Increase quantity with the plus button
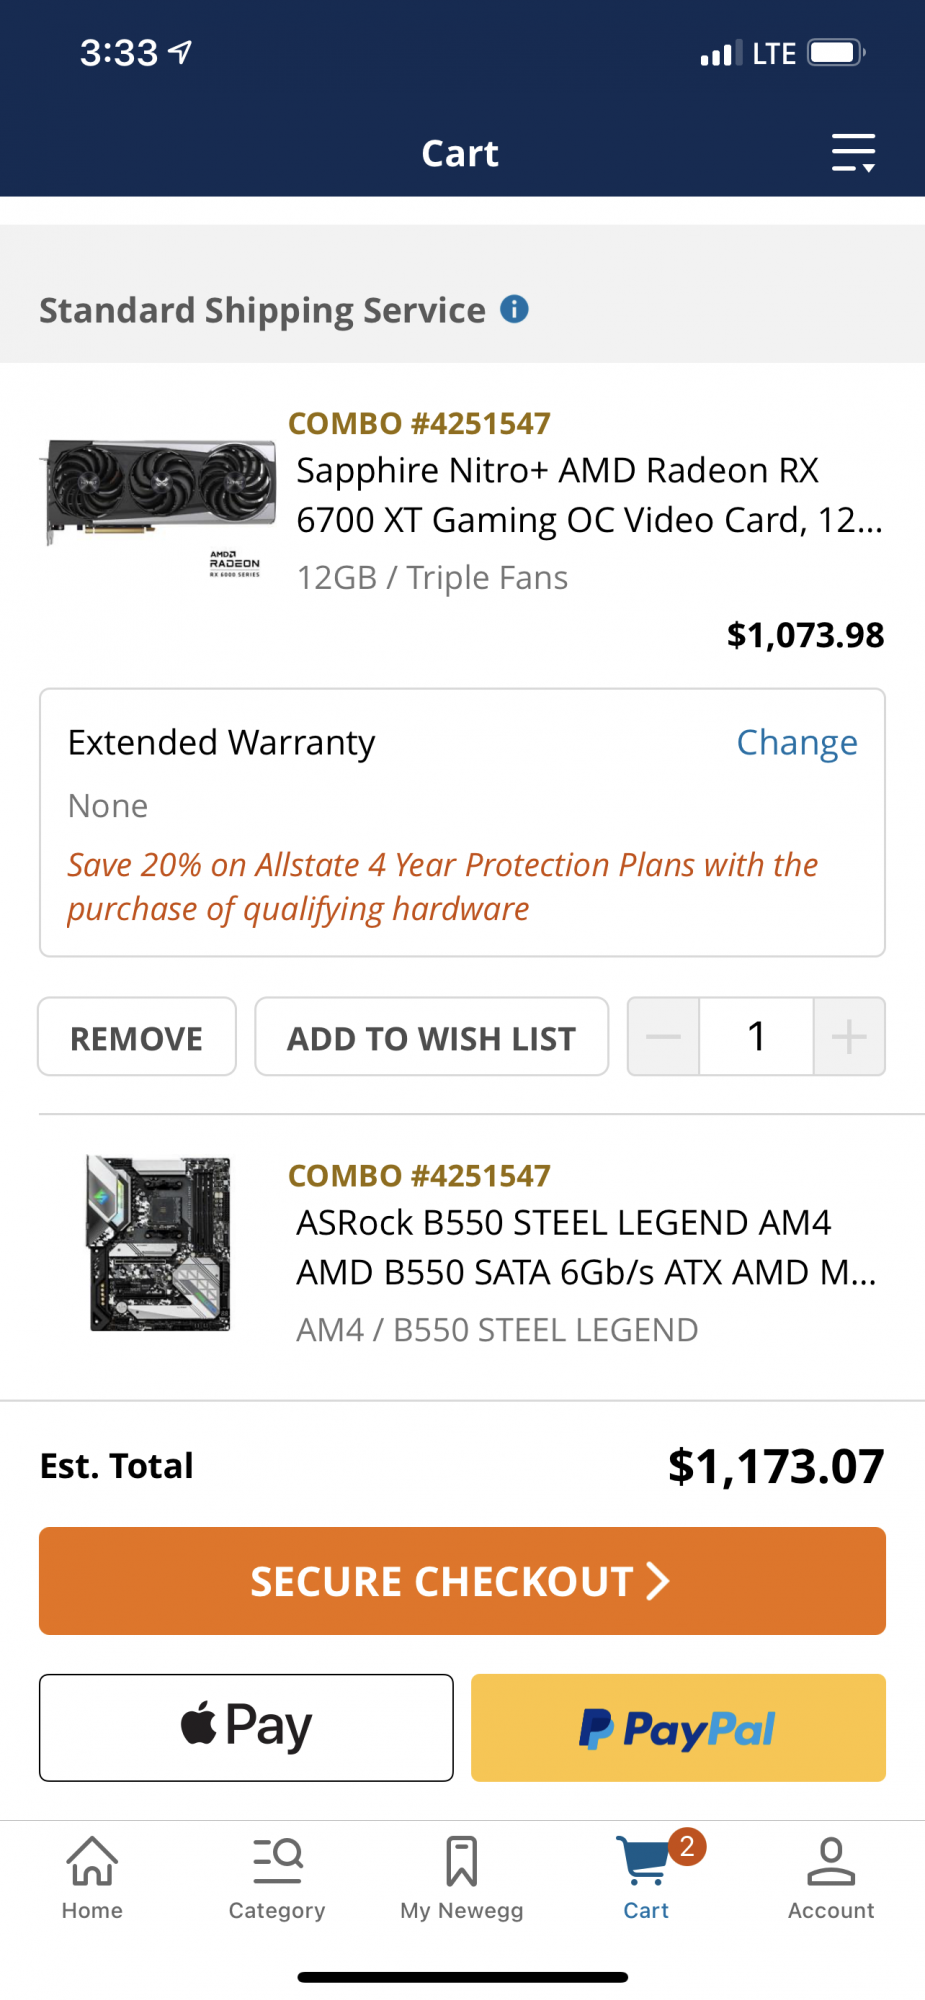Viewport: 925px width, 2000px height. (x=849, y=1036)
